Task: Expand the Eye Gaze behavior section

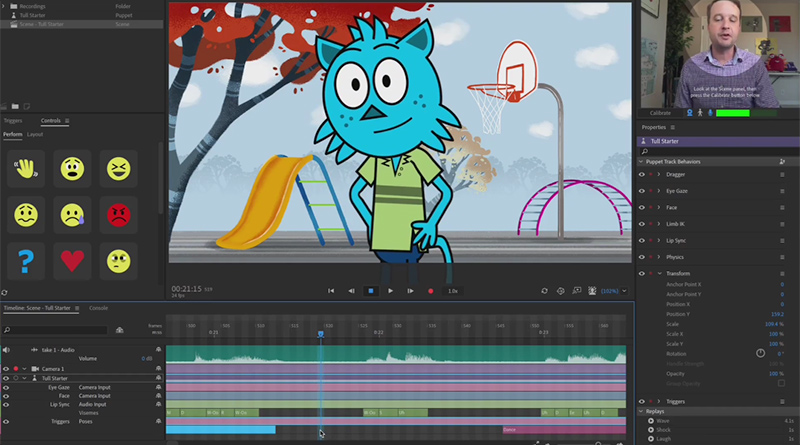Action: [x=659, y=191]
